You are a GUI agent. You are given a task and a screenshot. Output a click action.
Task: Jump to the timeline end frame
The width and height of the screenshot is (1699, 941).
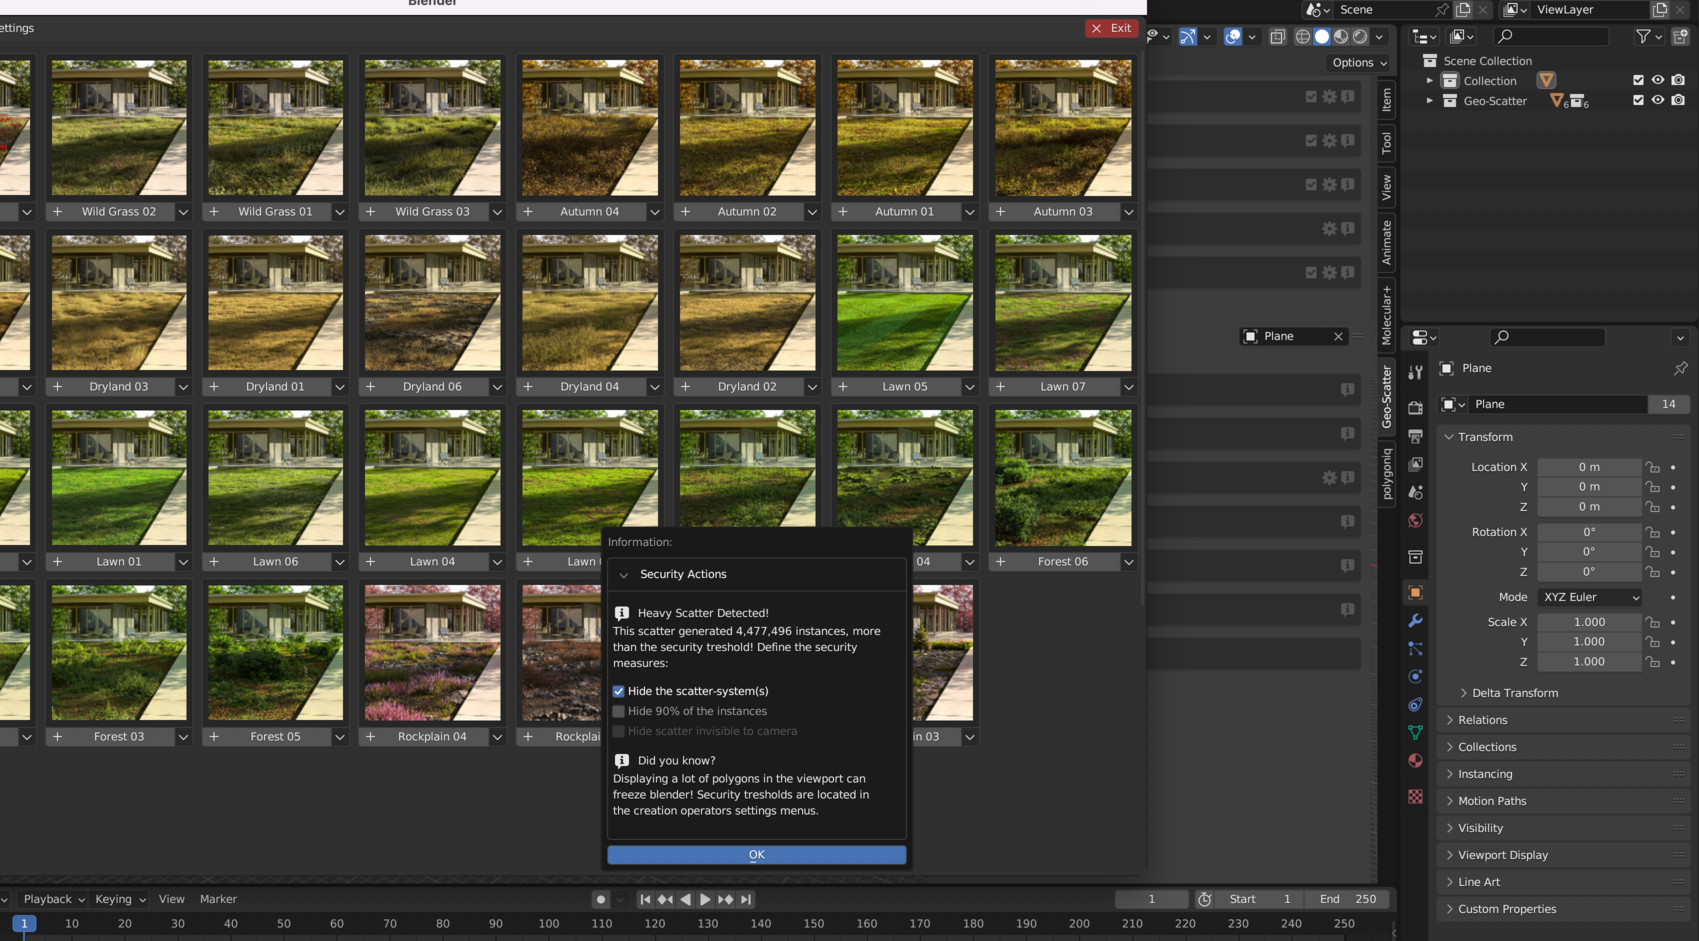tap(746, 899)
